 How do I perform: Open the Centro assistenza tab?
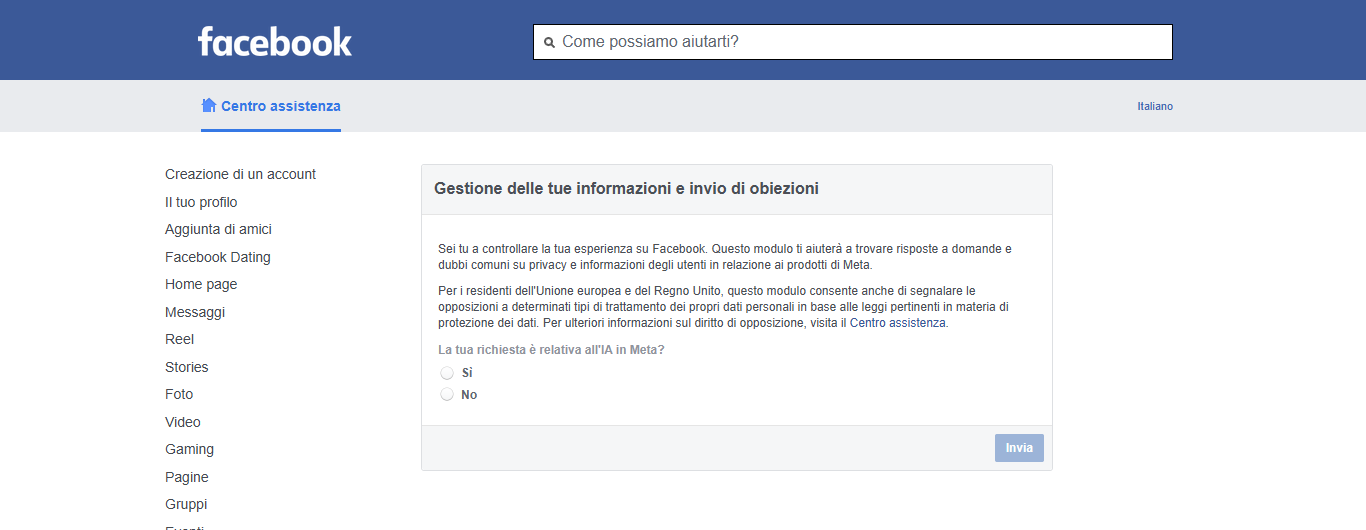point(271,106)
